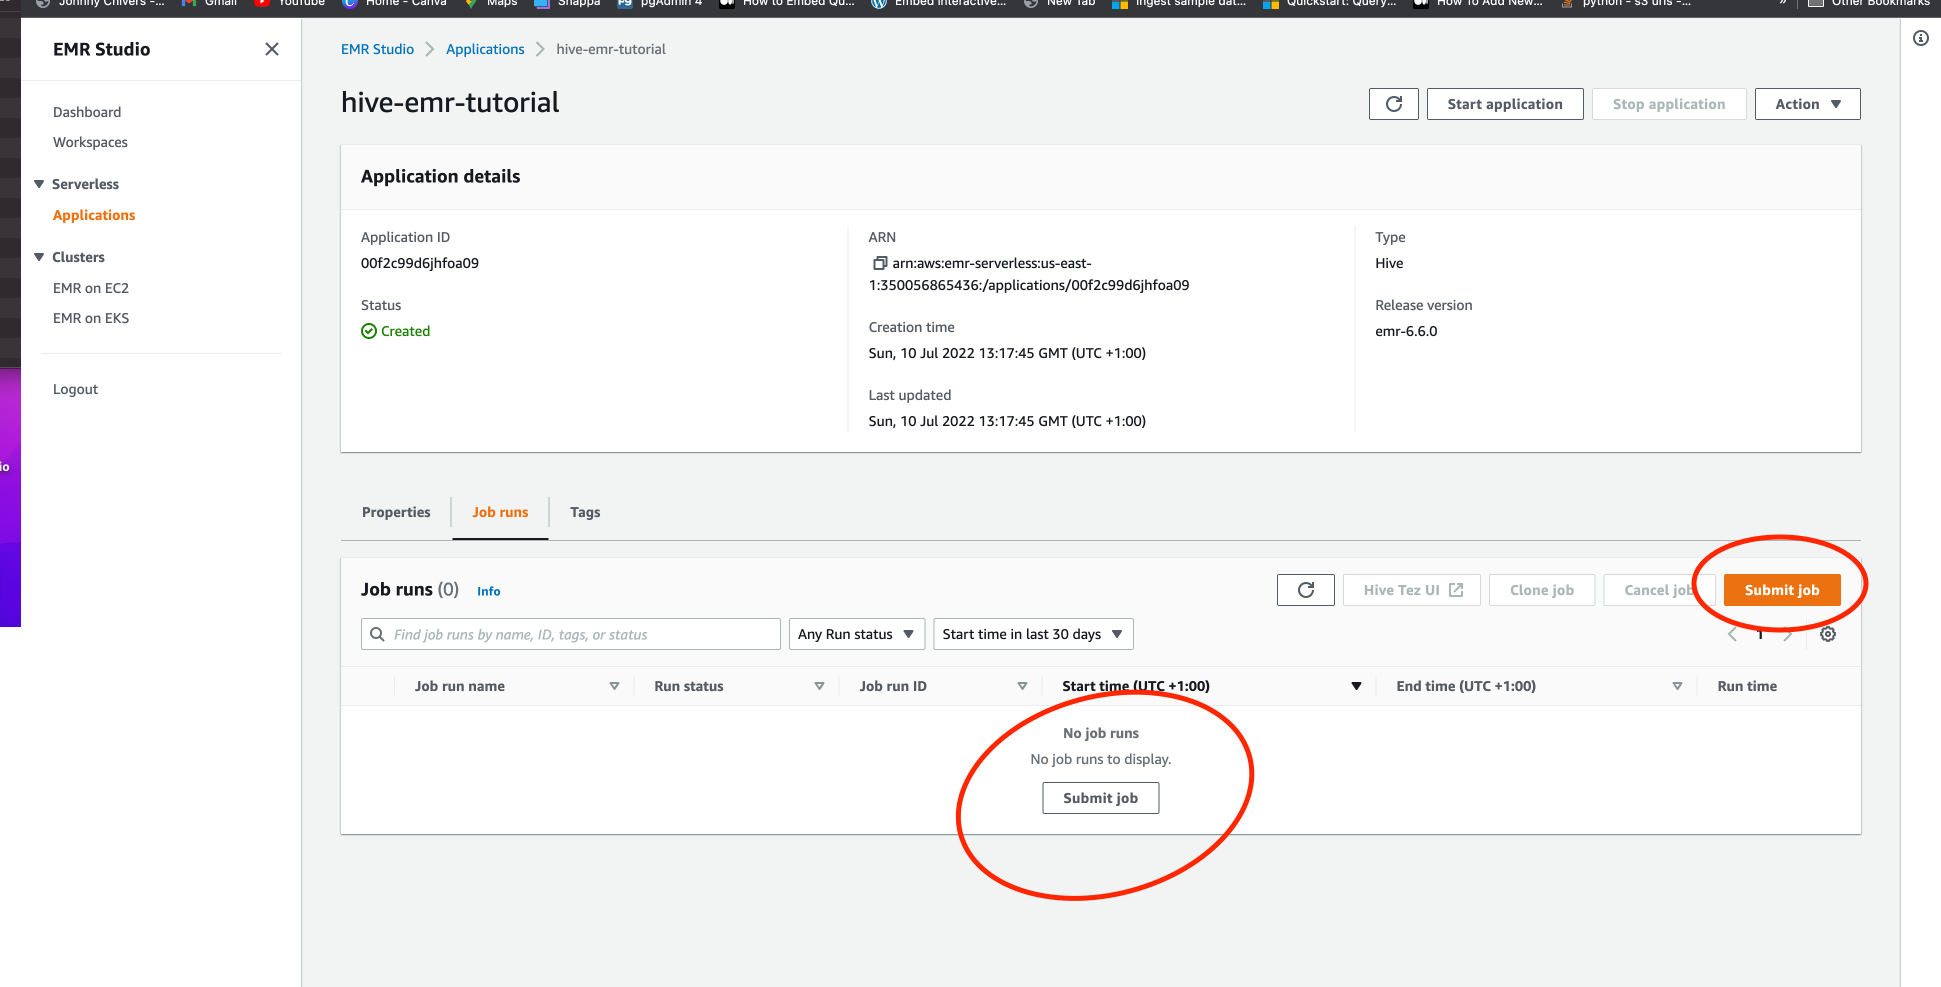This screenshot has height=987, width=1941.
Task: Sort by Job run ID column
Action: 1022,686
